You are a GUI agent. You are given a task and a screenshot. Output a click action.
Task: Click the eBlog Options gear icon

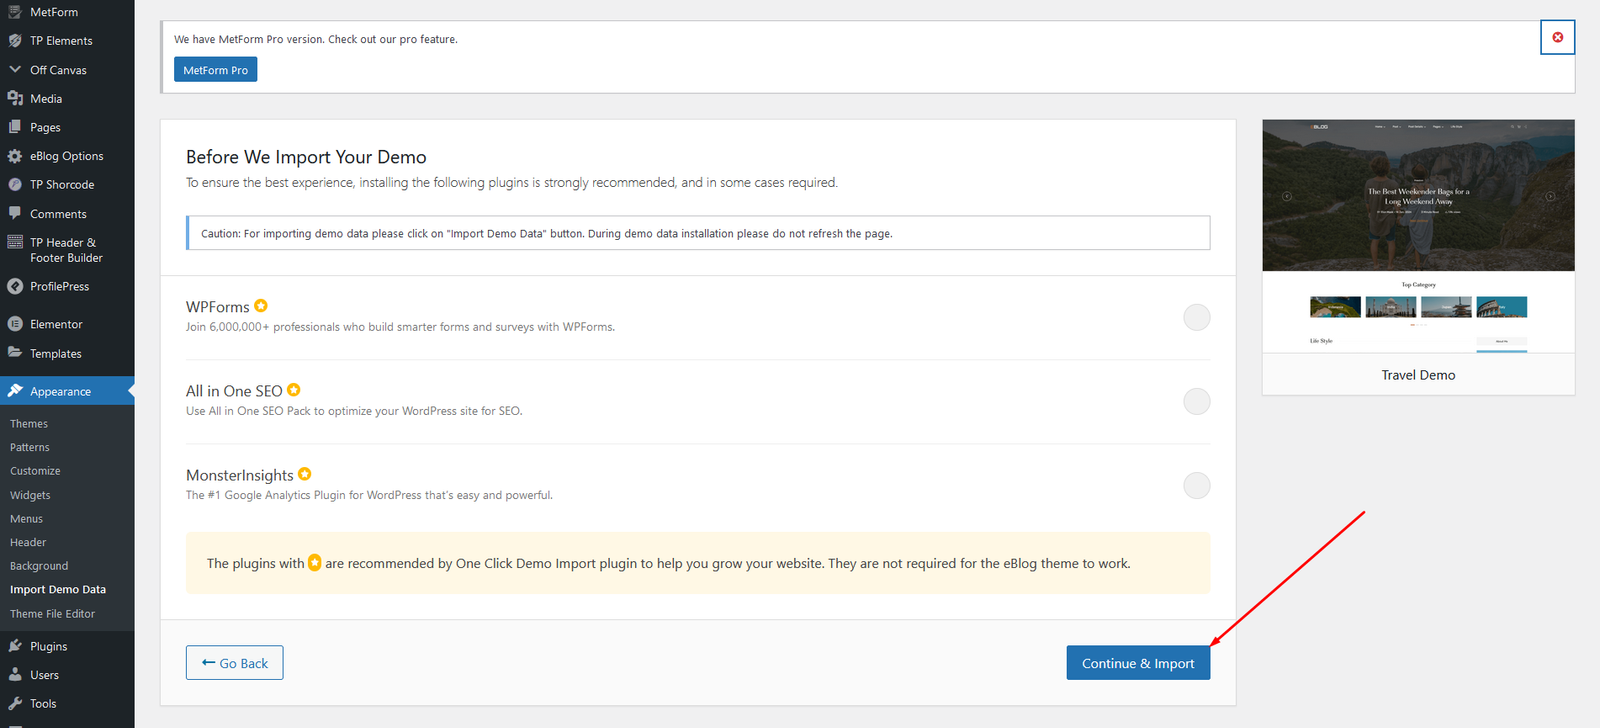coord(15,156)
